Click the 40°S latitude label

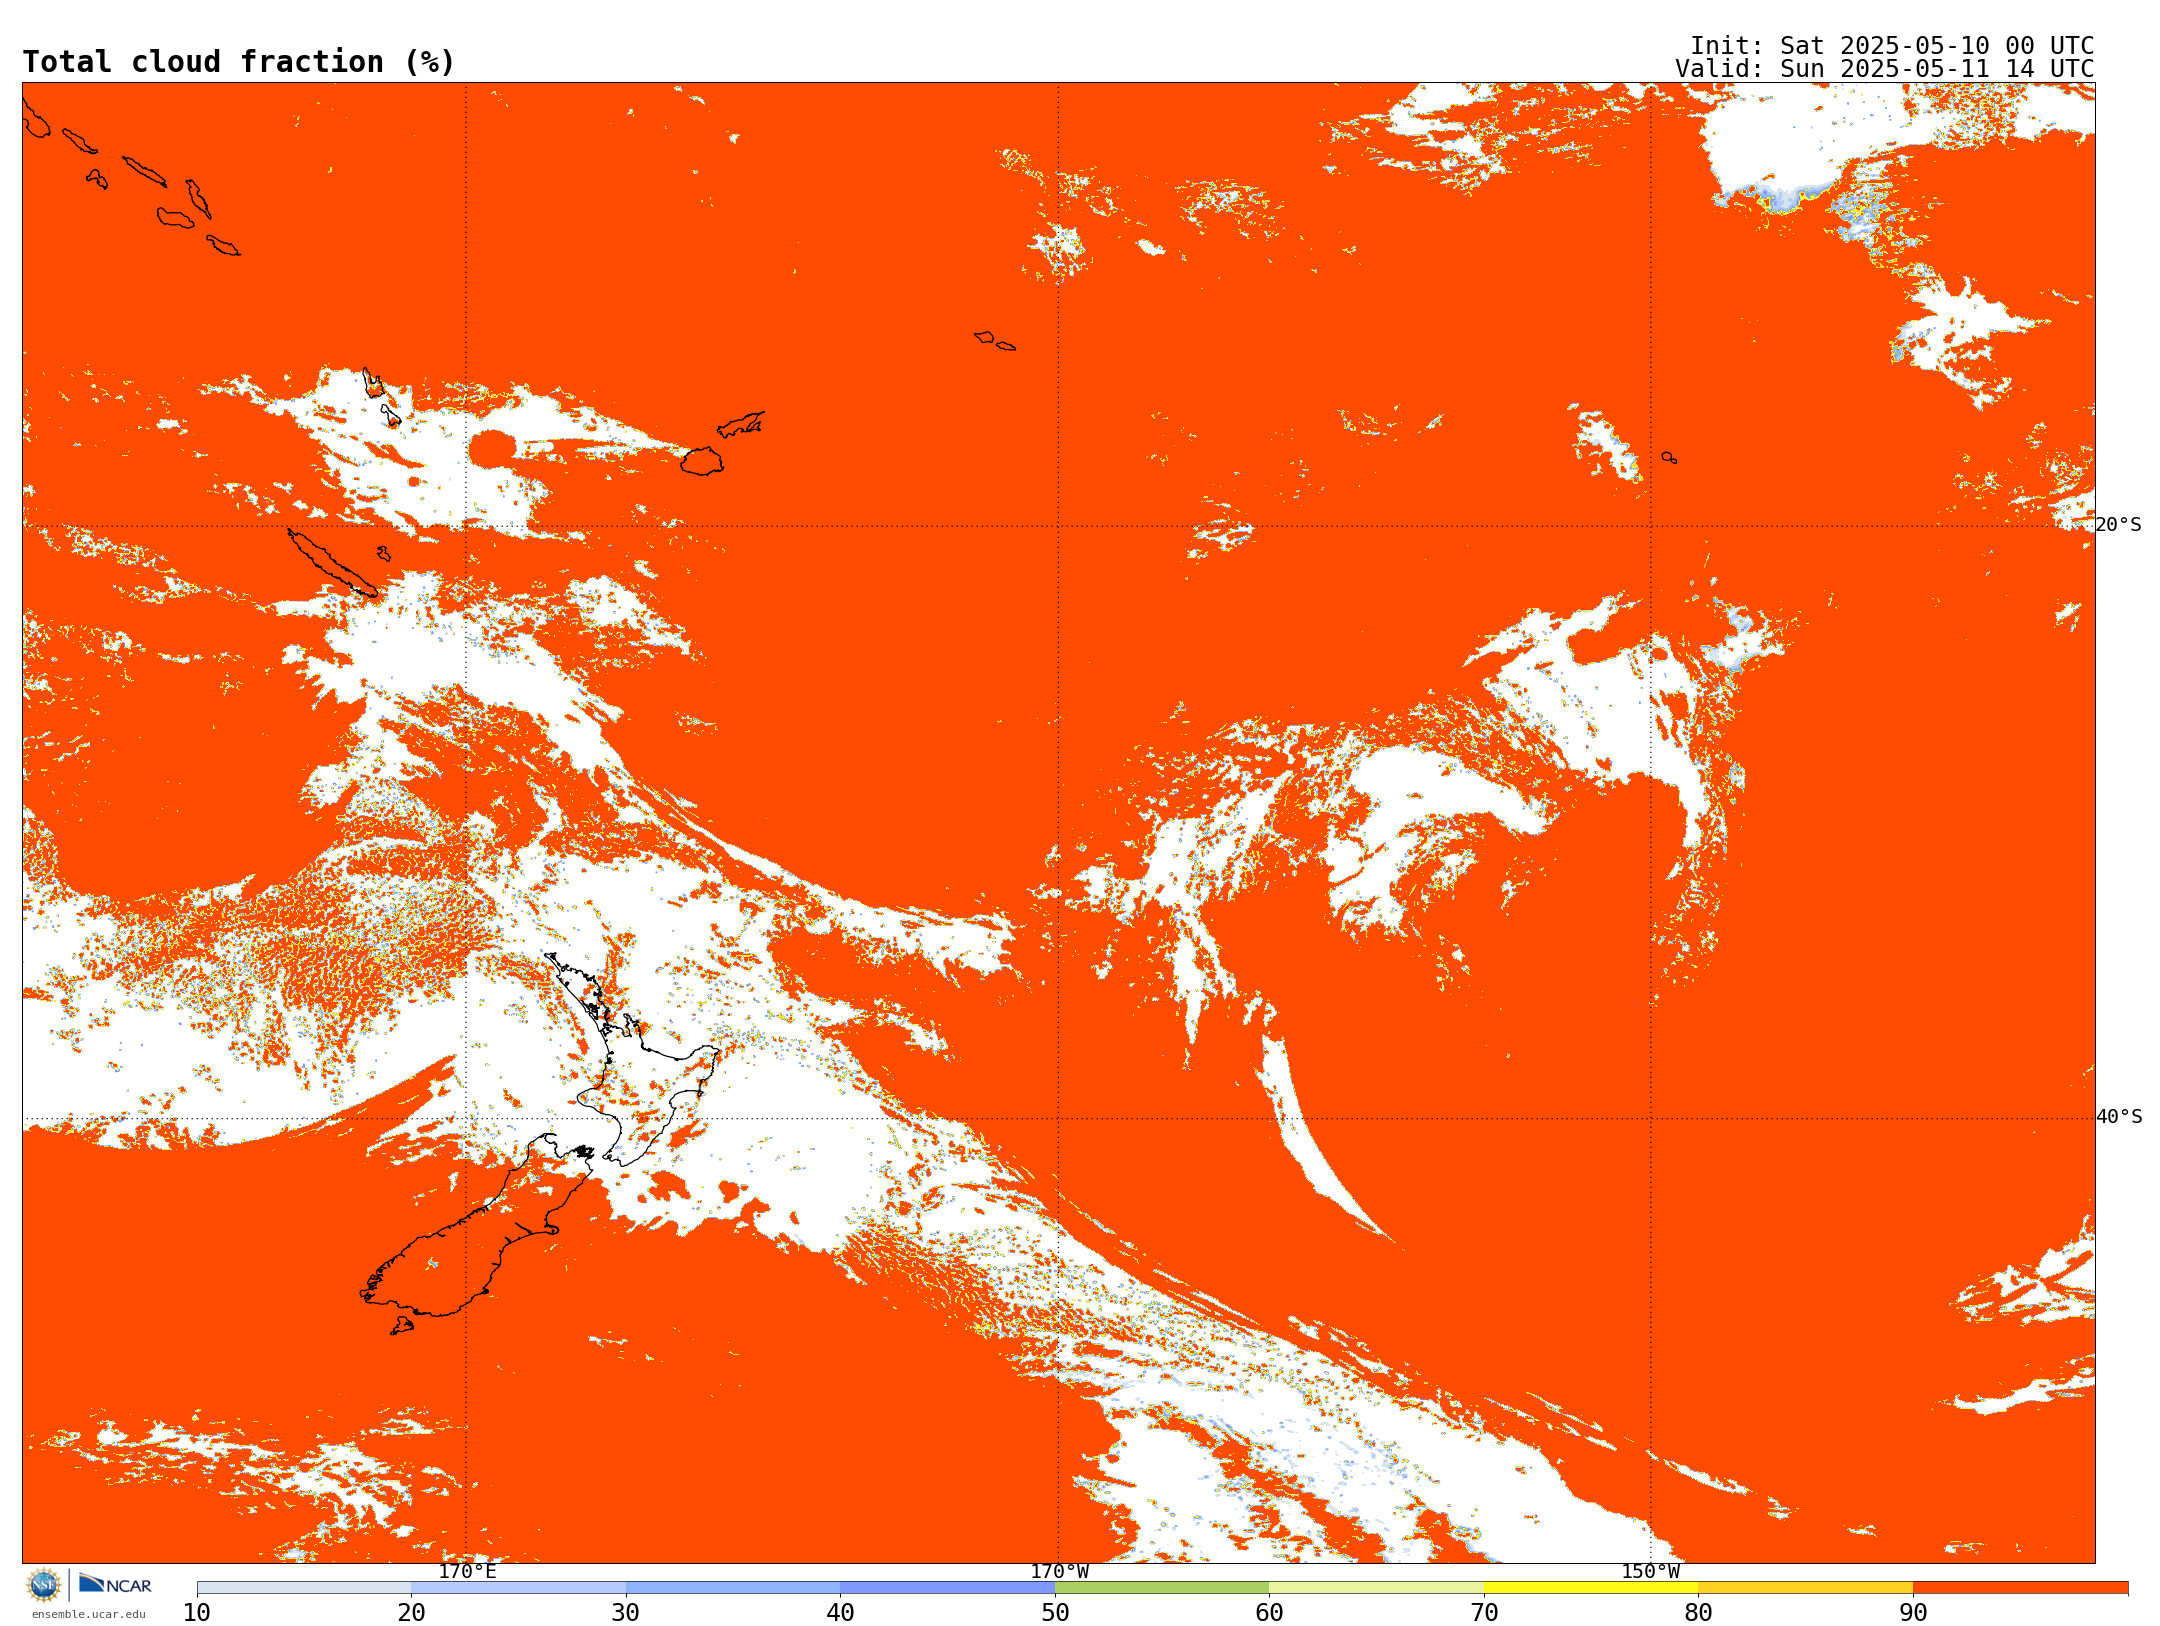[2119, 1117]
